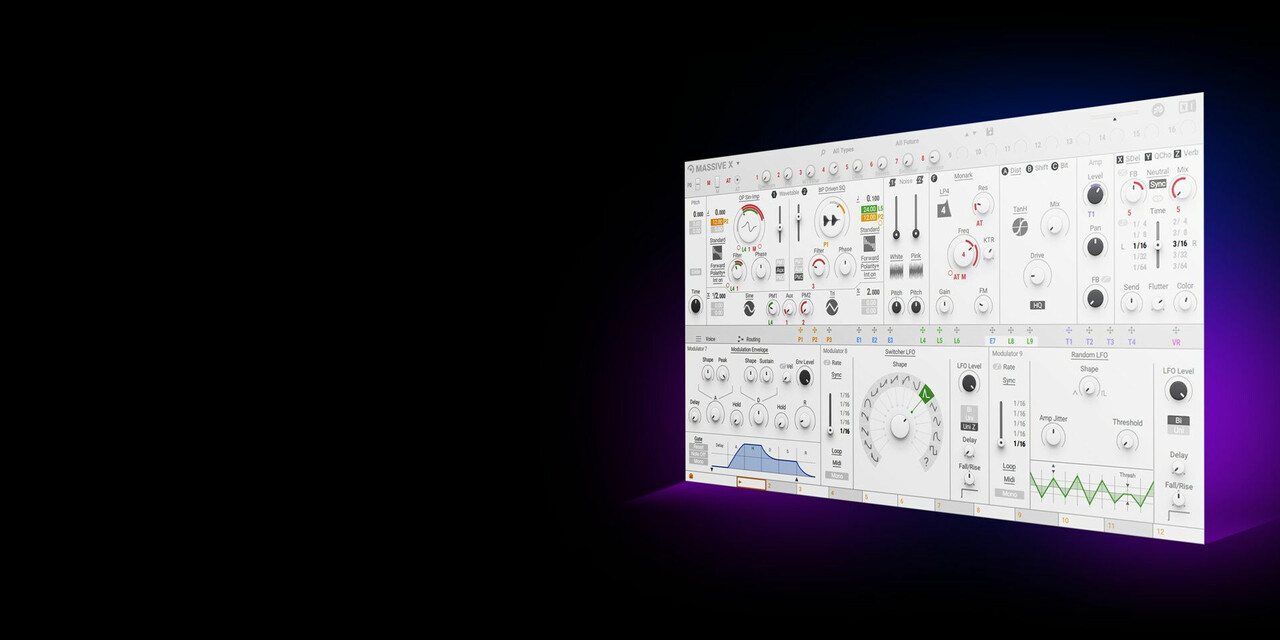Image resolution: width=1280 pixels, height=640 pixels.
Task: Click the move handle above T4
Action: pos(1132,330)
